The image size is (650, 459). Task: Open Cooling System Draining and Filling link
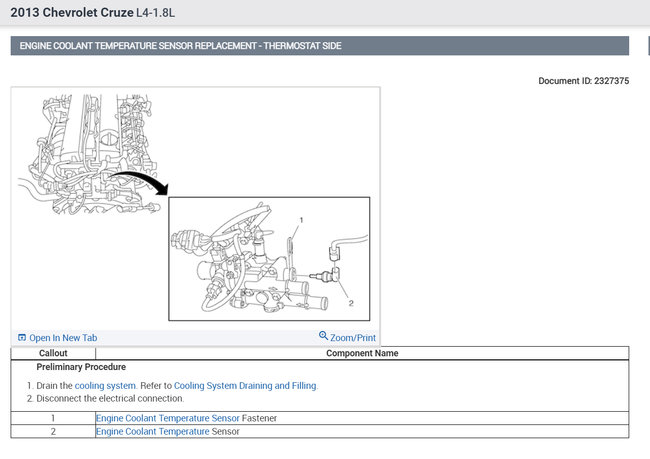click(x=245, y=386)
